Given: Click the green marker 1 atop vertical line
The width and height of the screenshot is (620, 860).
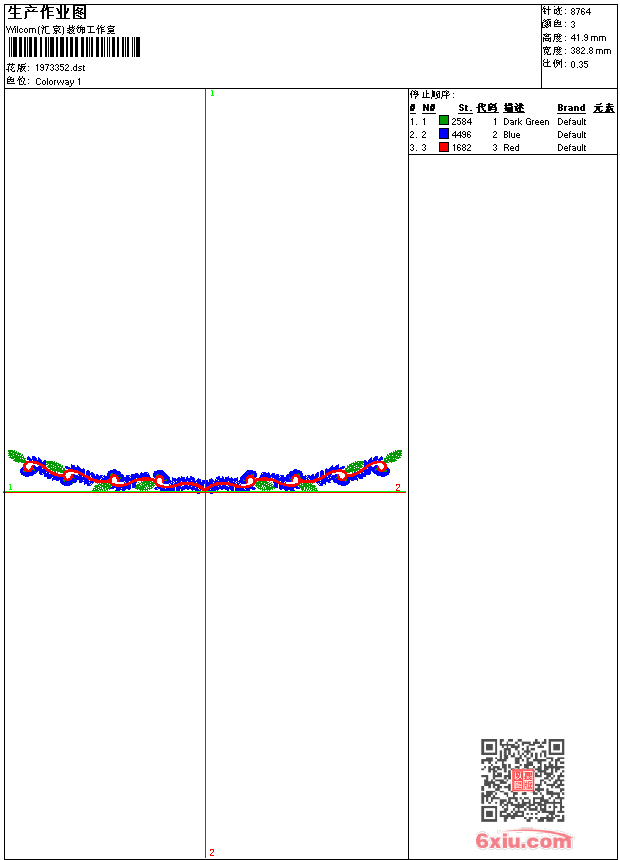Looking at the screenshot, I should [x=212, y=93].
